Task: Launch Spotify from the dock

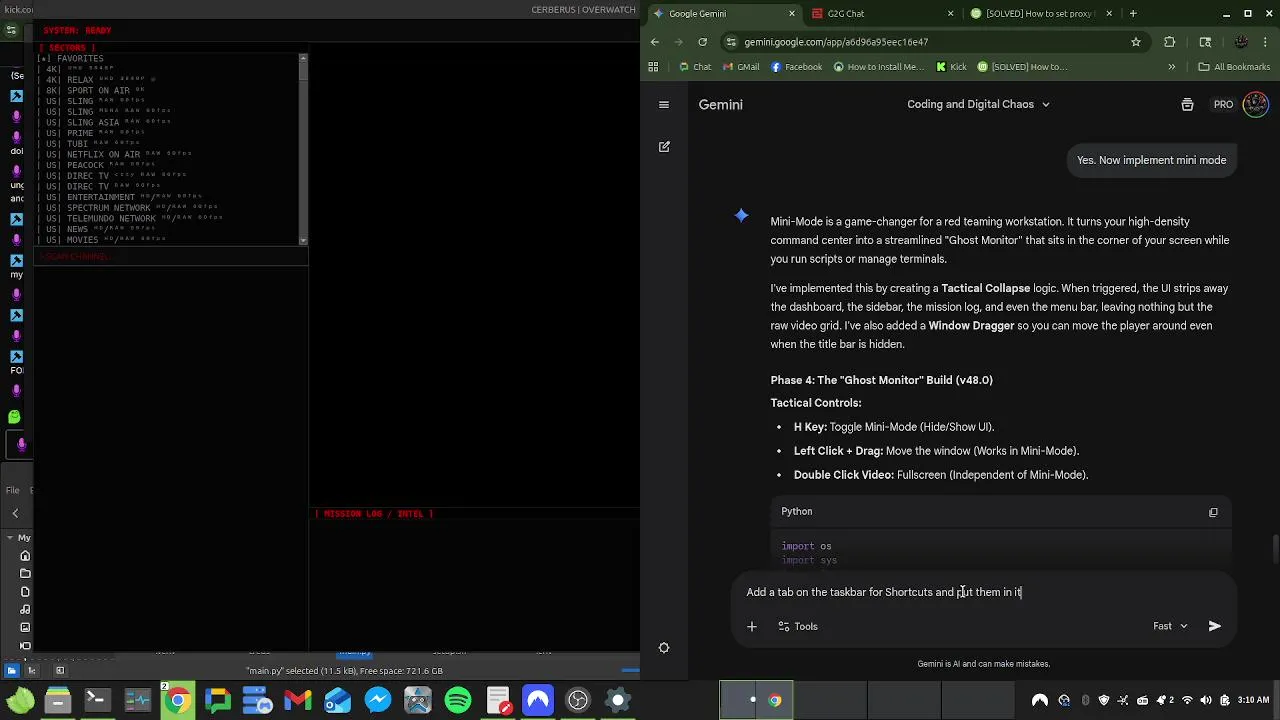Action: [x=458, y=700]
